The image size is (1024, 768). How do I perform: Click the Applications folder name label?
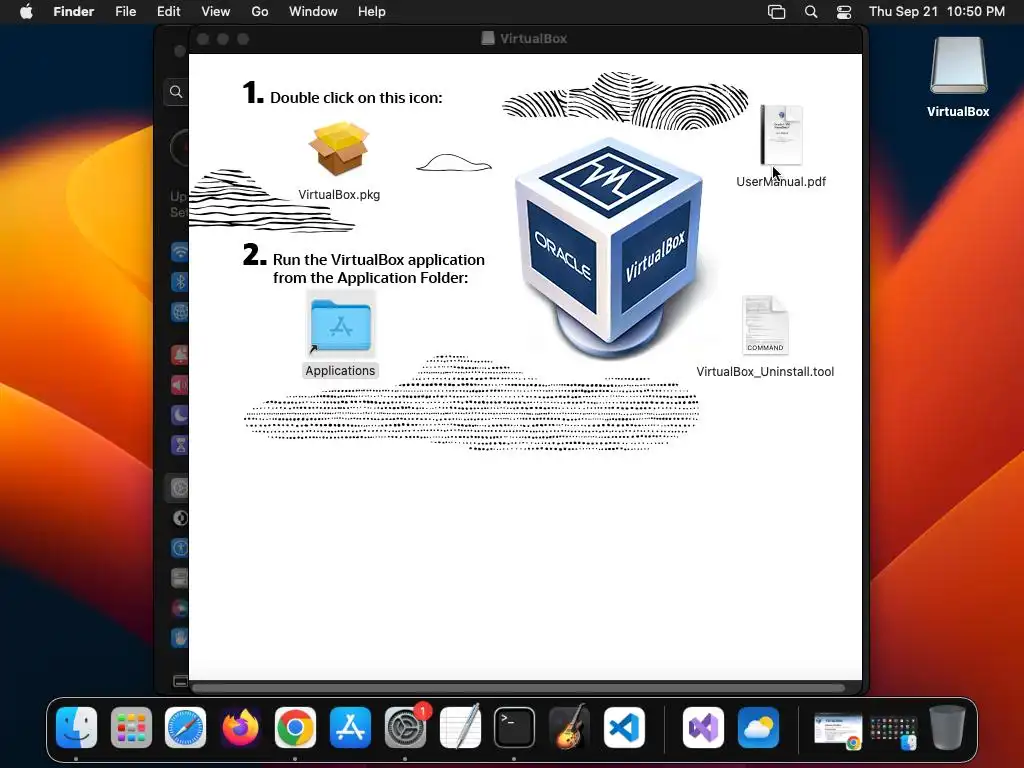(340, 370)
